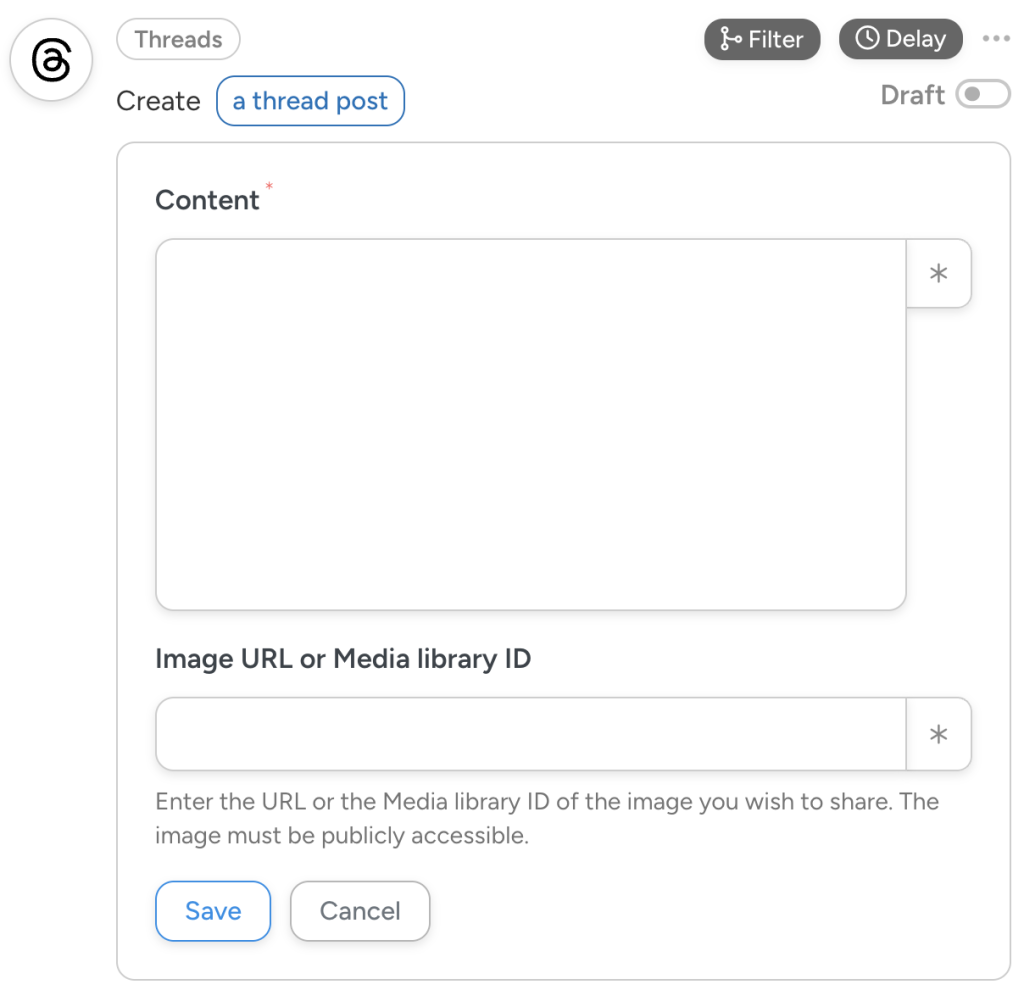1024x990 pixels.
Task: Select the Threads label pill
Action: [178, 39]
